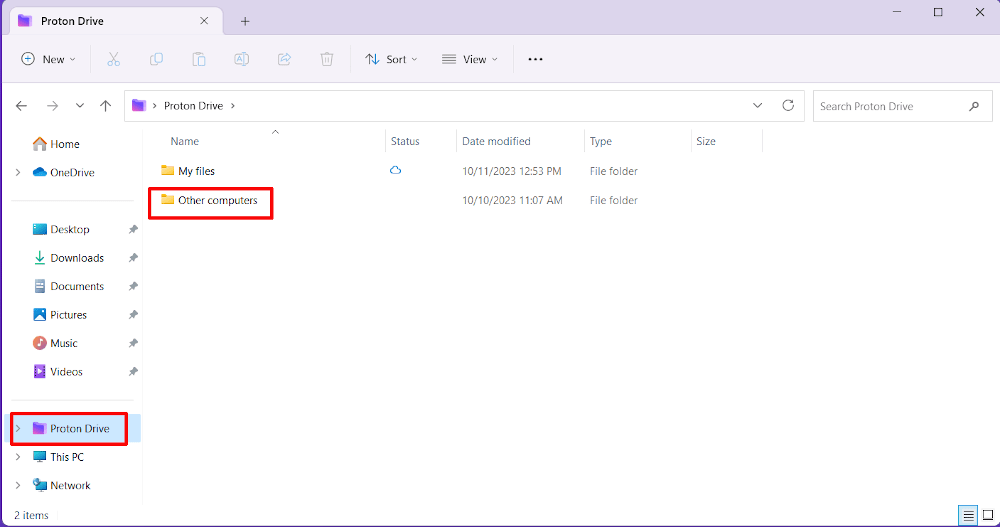Click the Rename icon in toolbar
Screen dimensions: 1000x527
pos(242,59)
